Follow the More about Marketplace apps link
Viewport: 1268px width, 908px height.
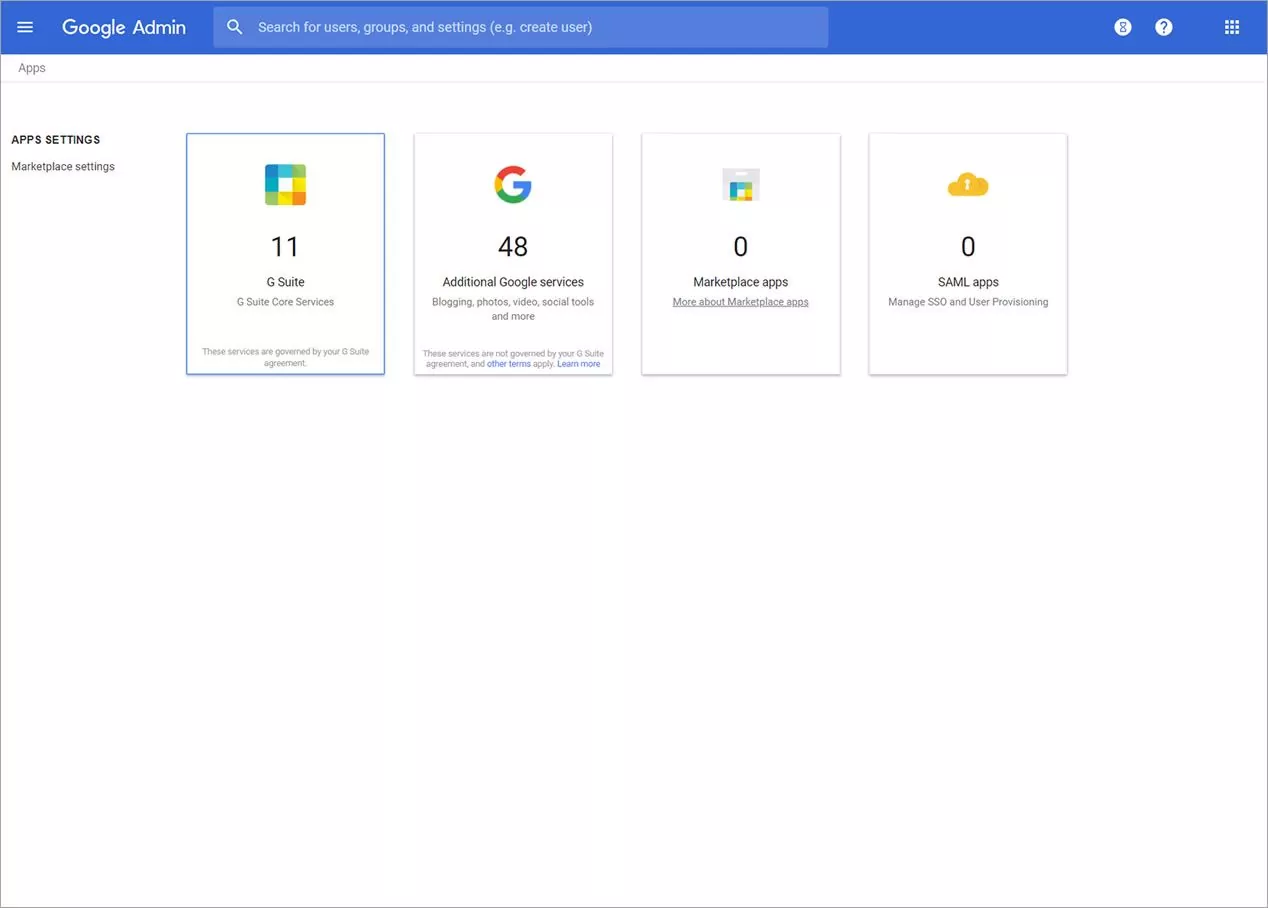[741, 302]
